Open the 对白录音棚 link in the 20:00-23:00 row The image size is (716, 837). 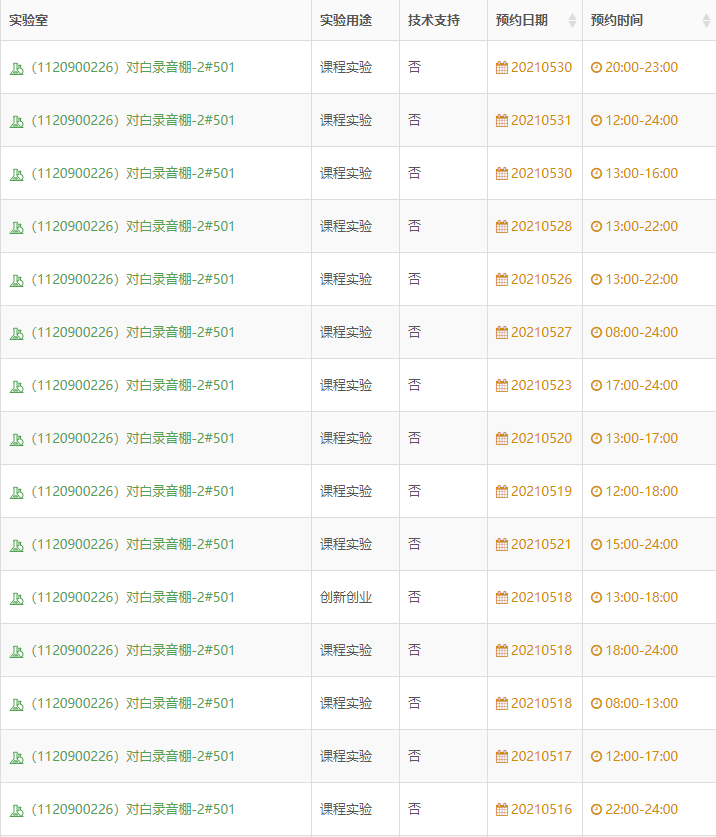click(133, 67)
